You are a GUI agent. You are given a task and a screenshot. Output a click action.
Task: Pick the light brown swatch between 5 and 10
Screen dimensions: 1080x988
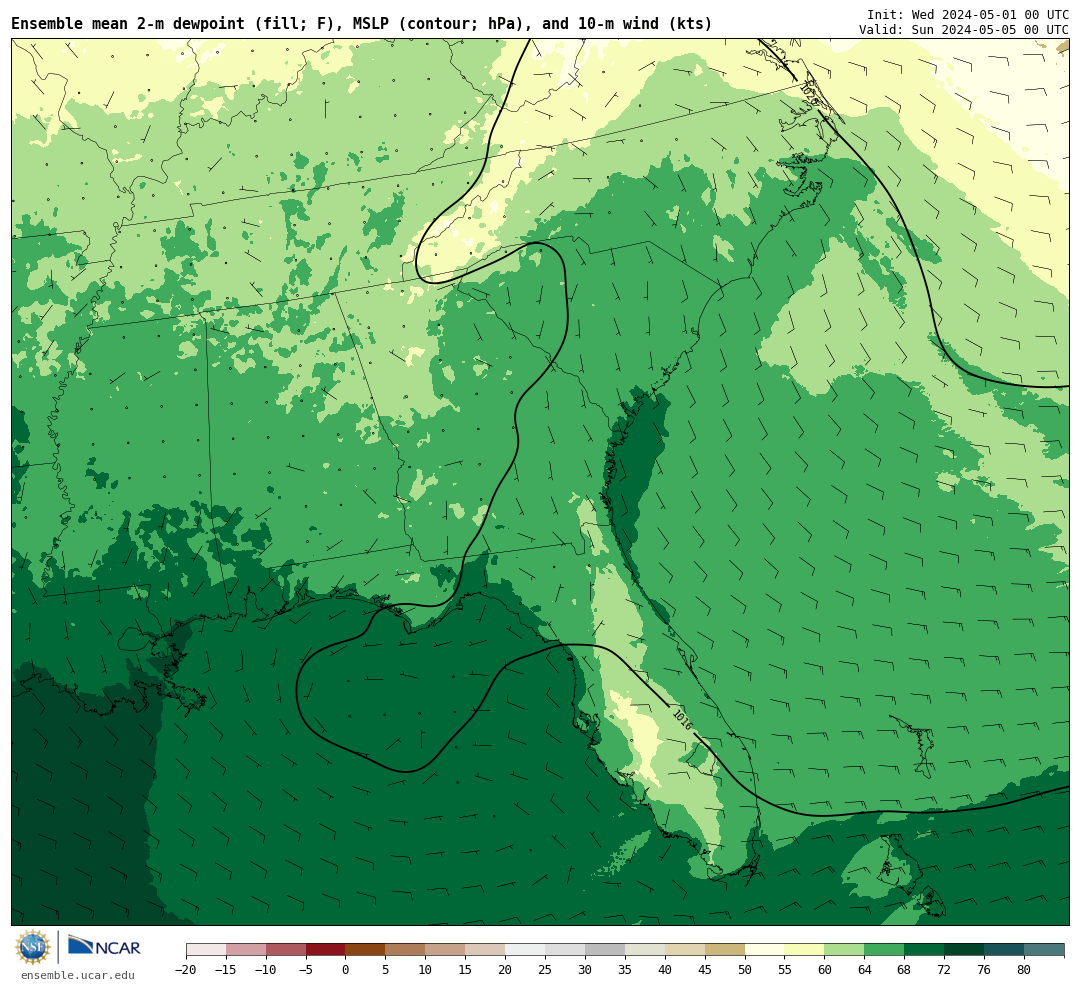pyautogui.click(x=406, y=950)
